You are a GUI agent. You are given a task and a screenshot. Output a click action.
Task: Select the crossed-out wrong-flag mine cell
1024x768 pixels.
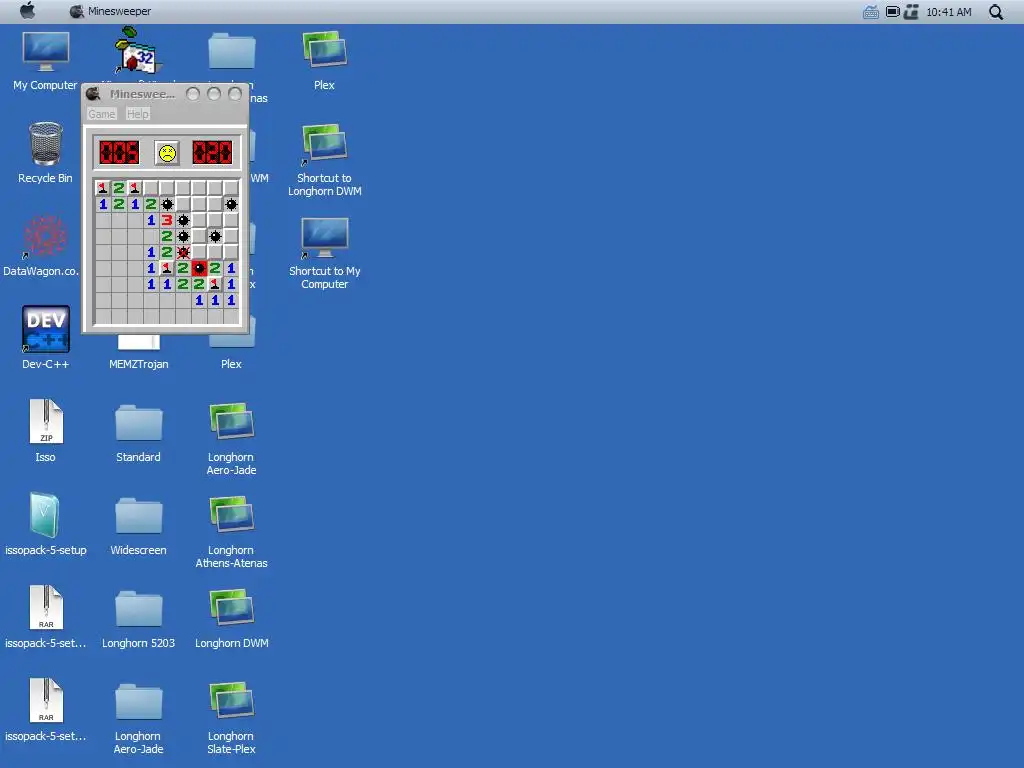click(184, 252)
